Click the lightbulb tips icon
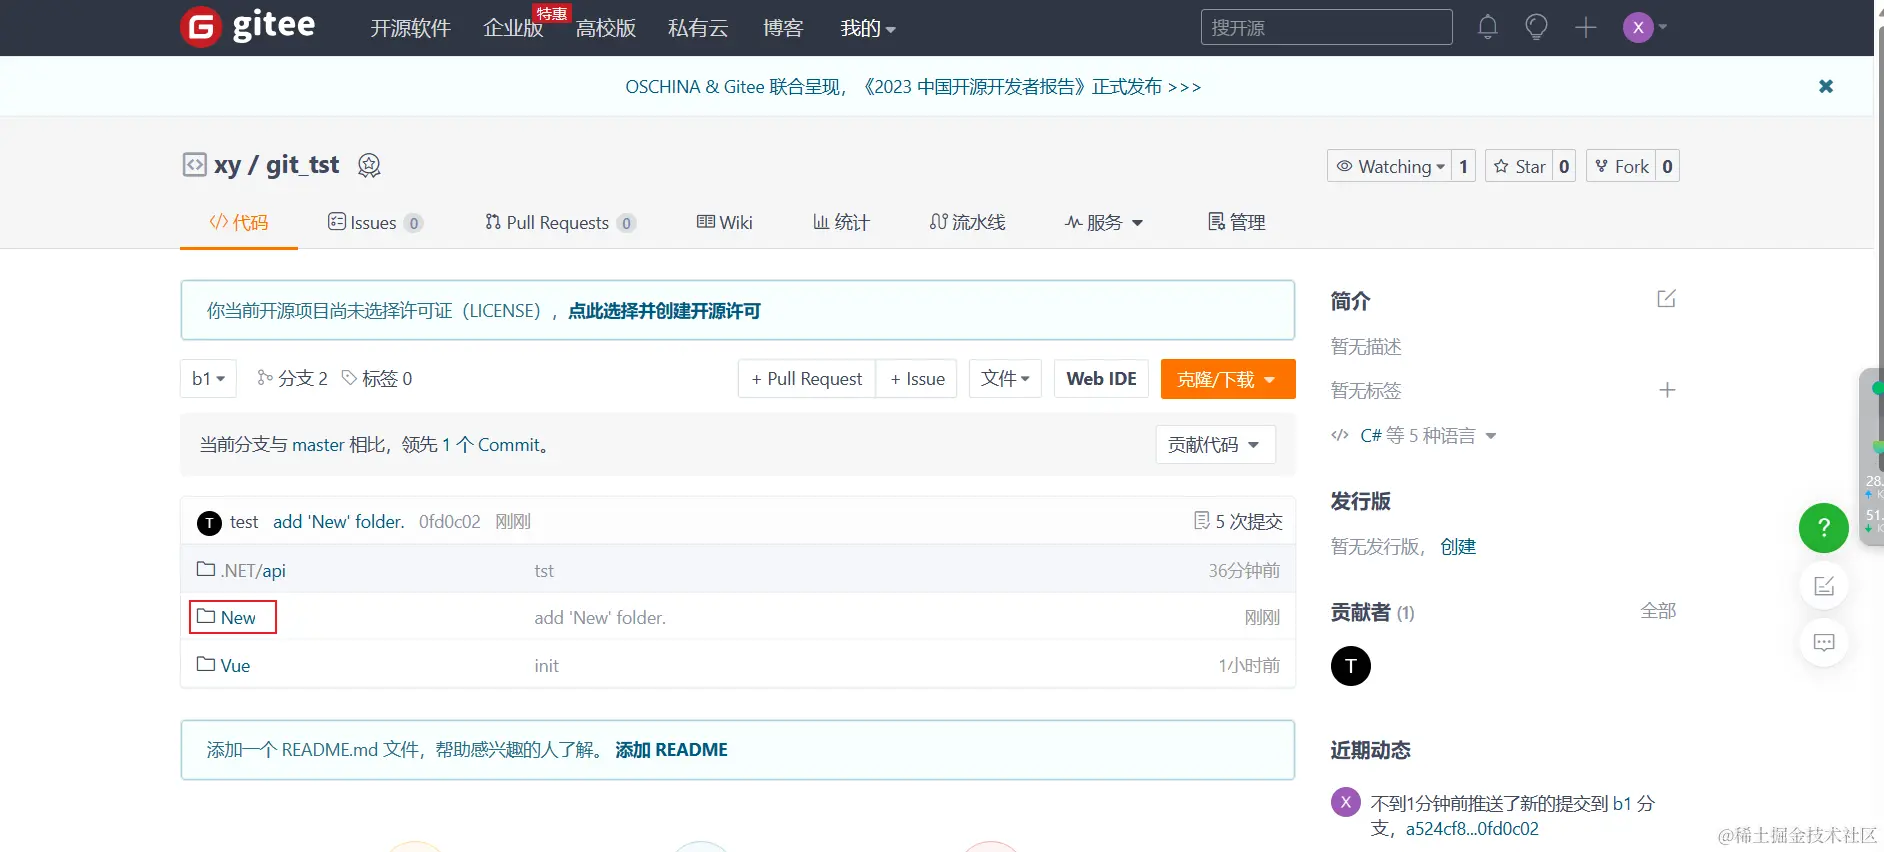The image size is (1884, 852). (1536, 27)
